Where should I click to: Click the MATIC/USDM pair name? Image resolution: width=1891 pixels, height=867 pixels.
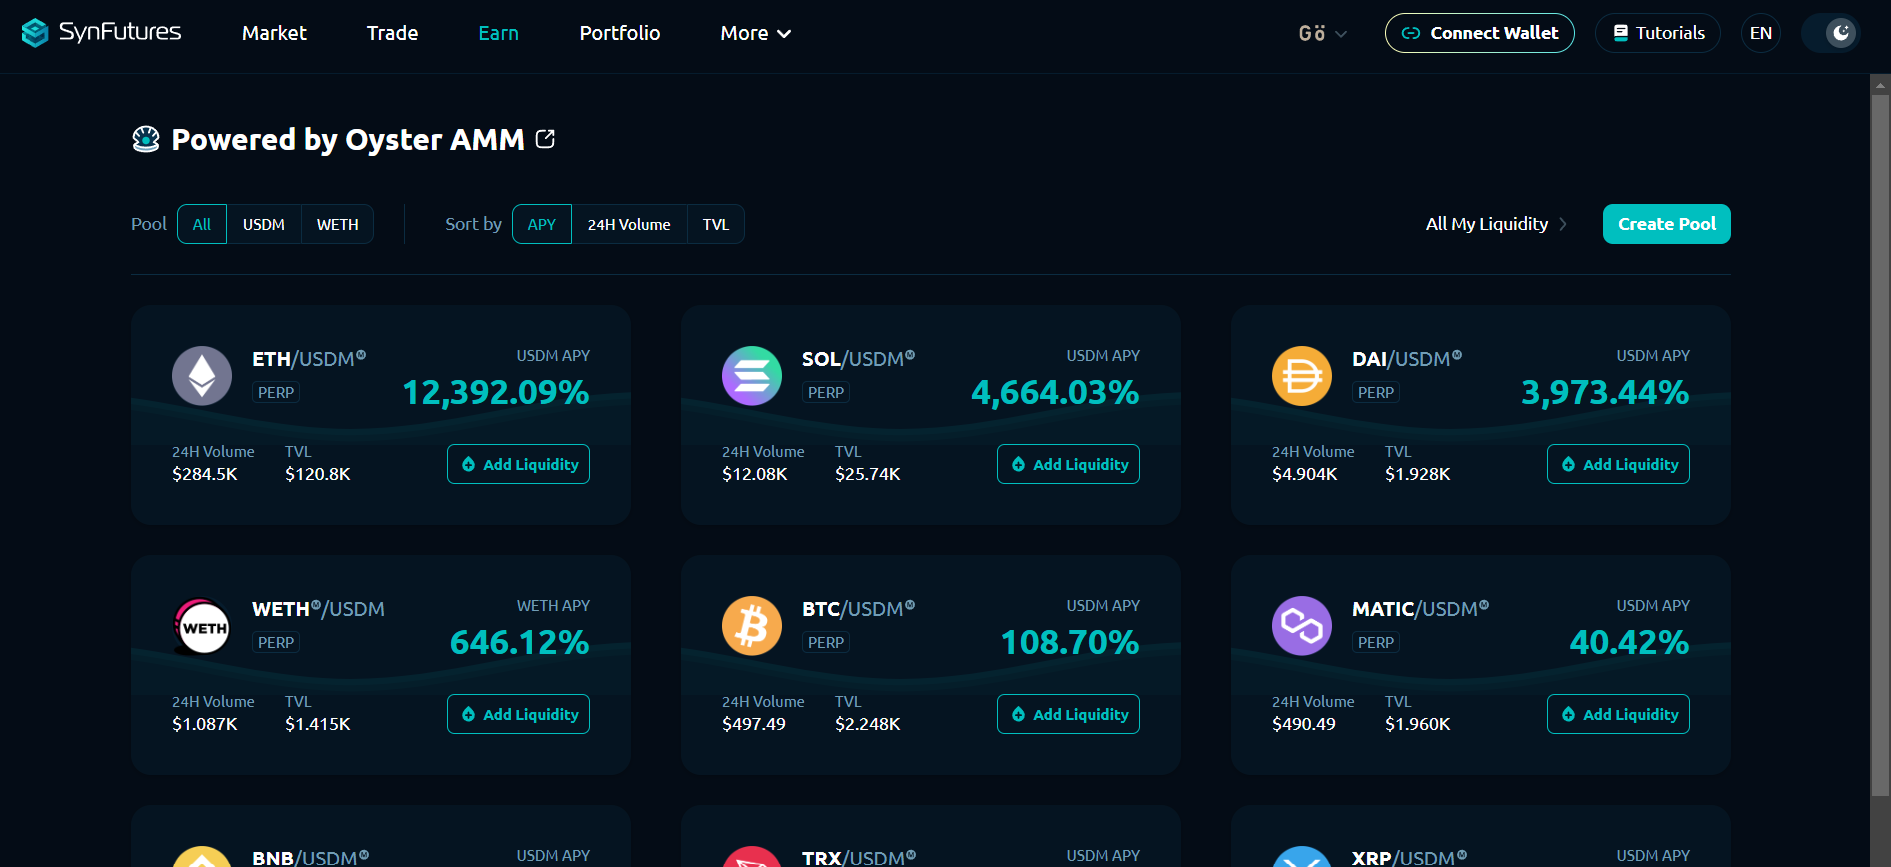[1420, 609]
